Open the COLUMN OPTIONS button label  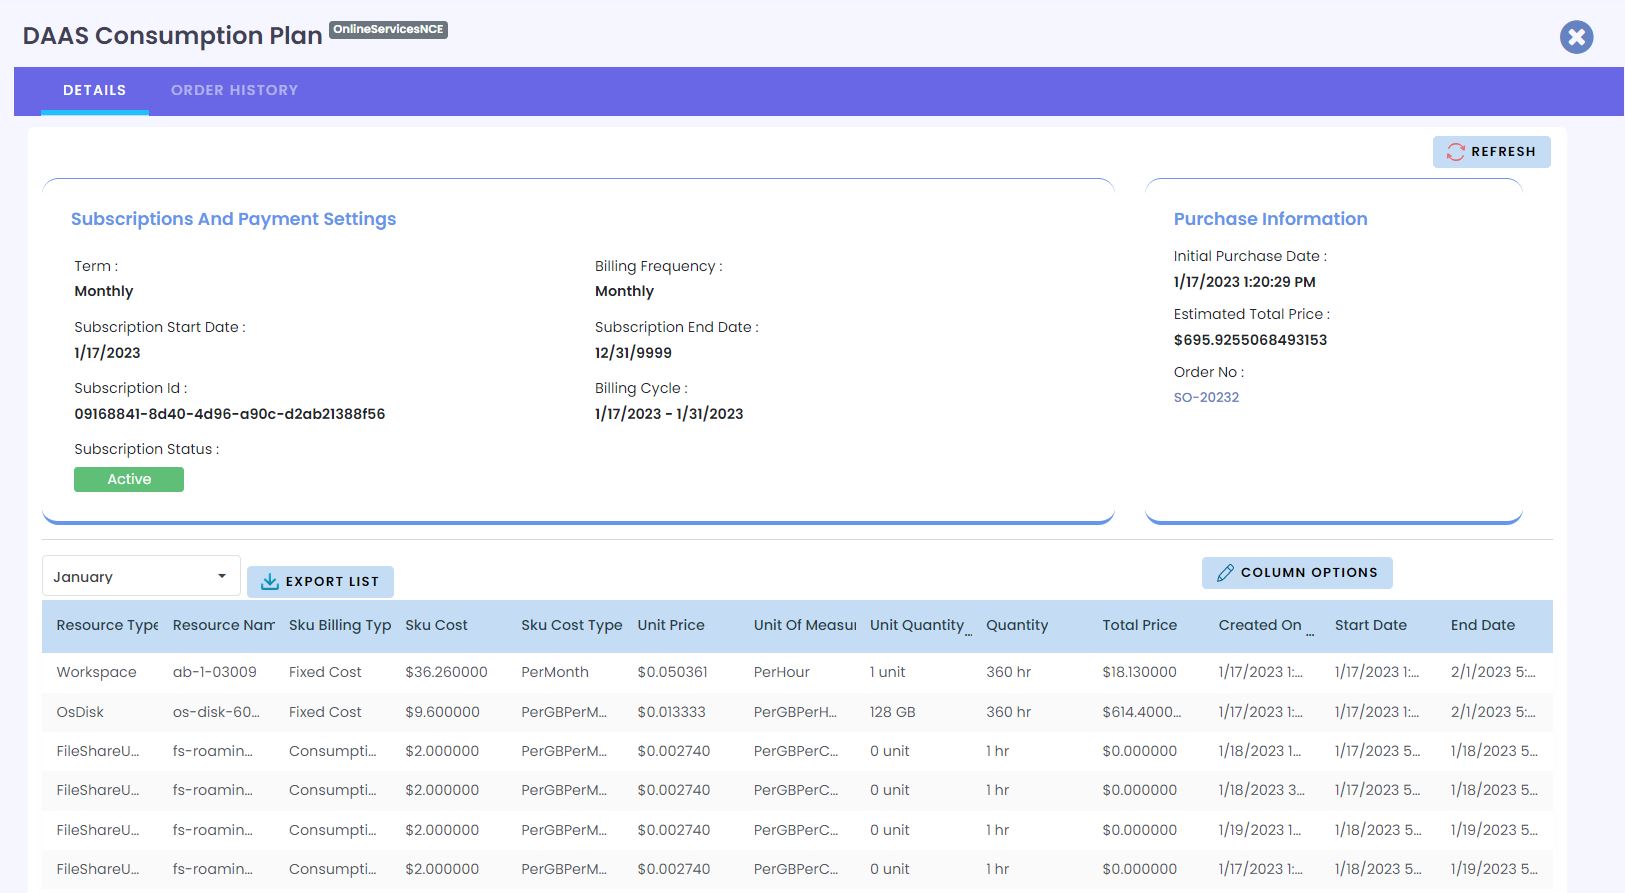click(1309, 573)
